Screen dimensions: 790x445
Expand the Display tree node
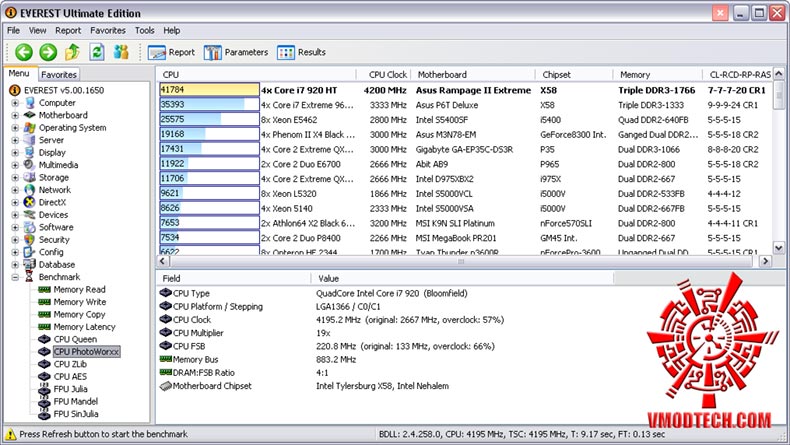tap(15, 153)
